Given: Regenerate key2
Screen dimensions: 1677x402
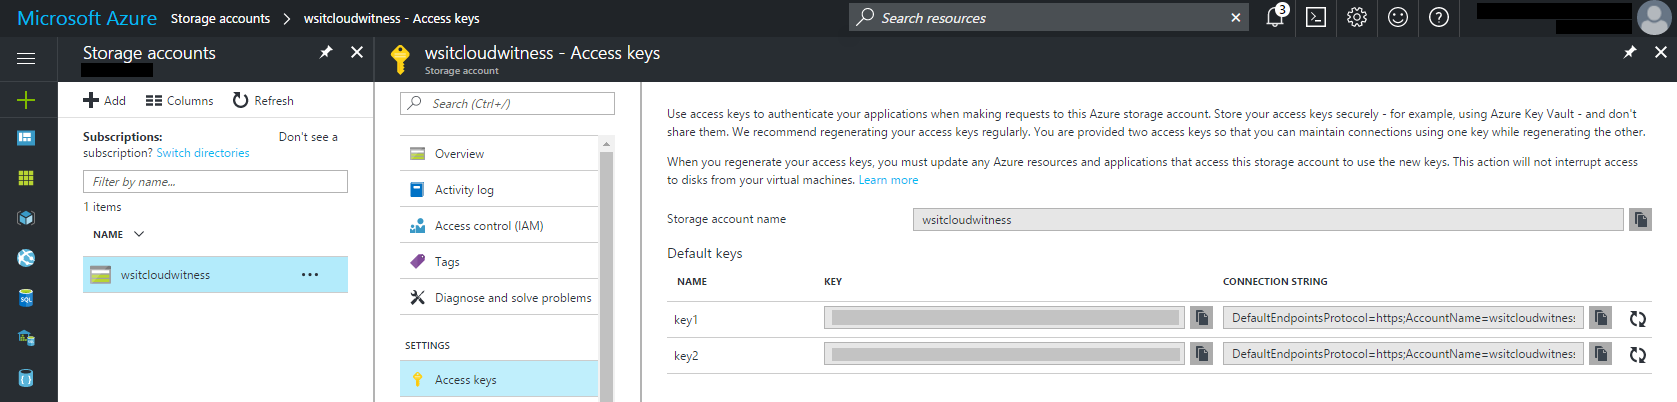Looking at the screenshot, I should pyautogui.click(x=1638, y=355).
